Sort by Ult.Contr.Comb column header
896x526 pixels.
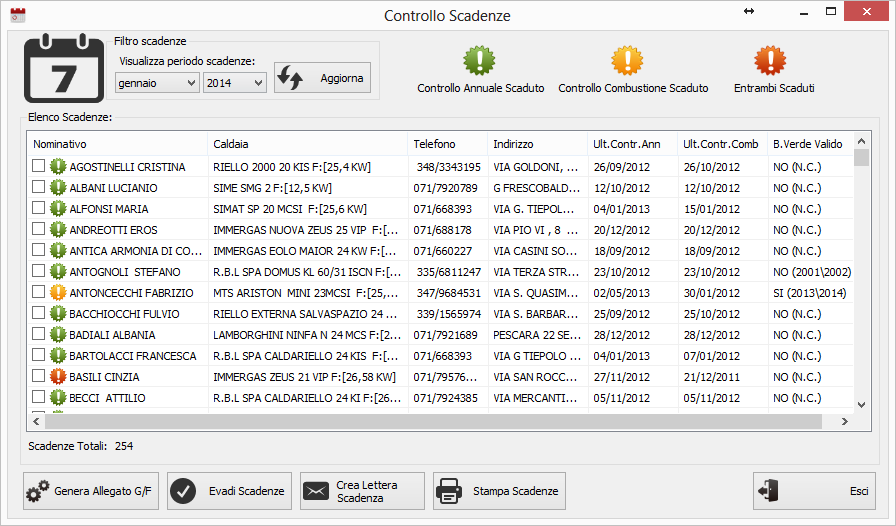pos(722,144)
